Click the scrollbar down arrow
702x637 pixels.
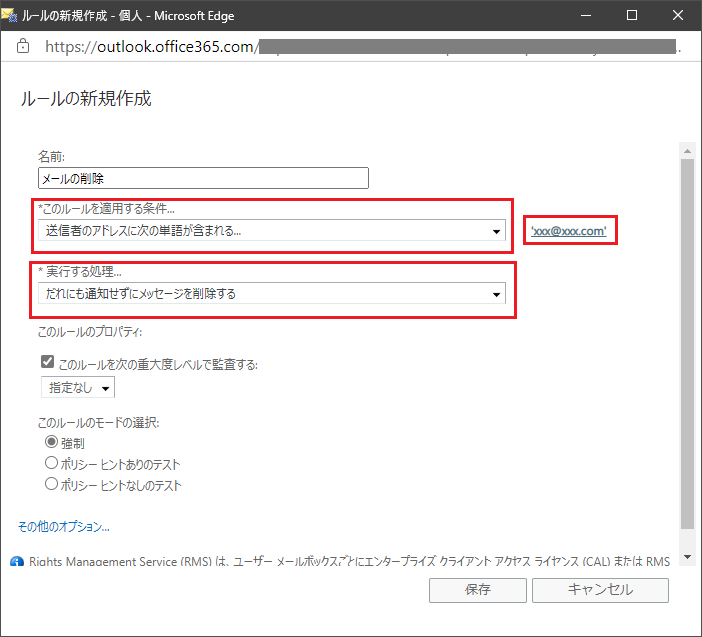click(686, 556)
